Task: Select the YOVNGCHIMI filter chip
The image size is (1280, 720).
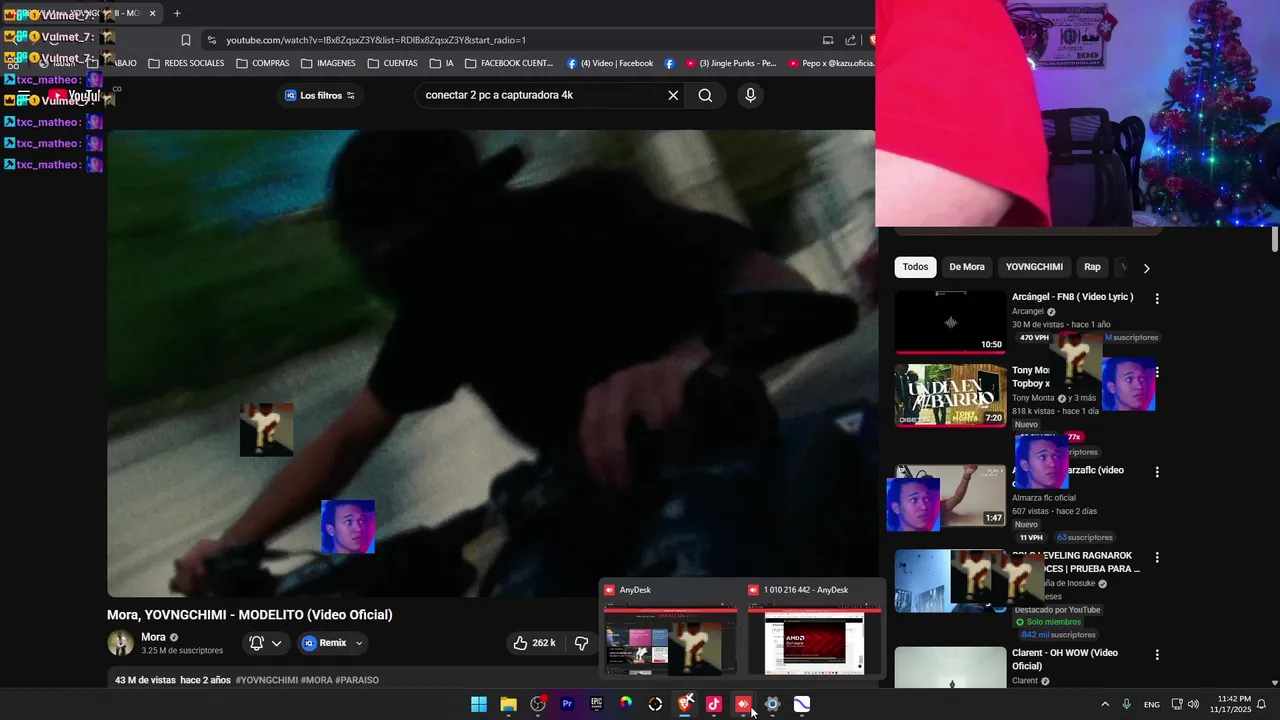Action: 1034,267
